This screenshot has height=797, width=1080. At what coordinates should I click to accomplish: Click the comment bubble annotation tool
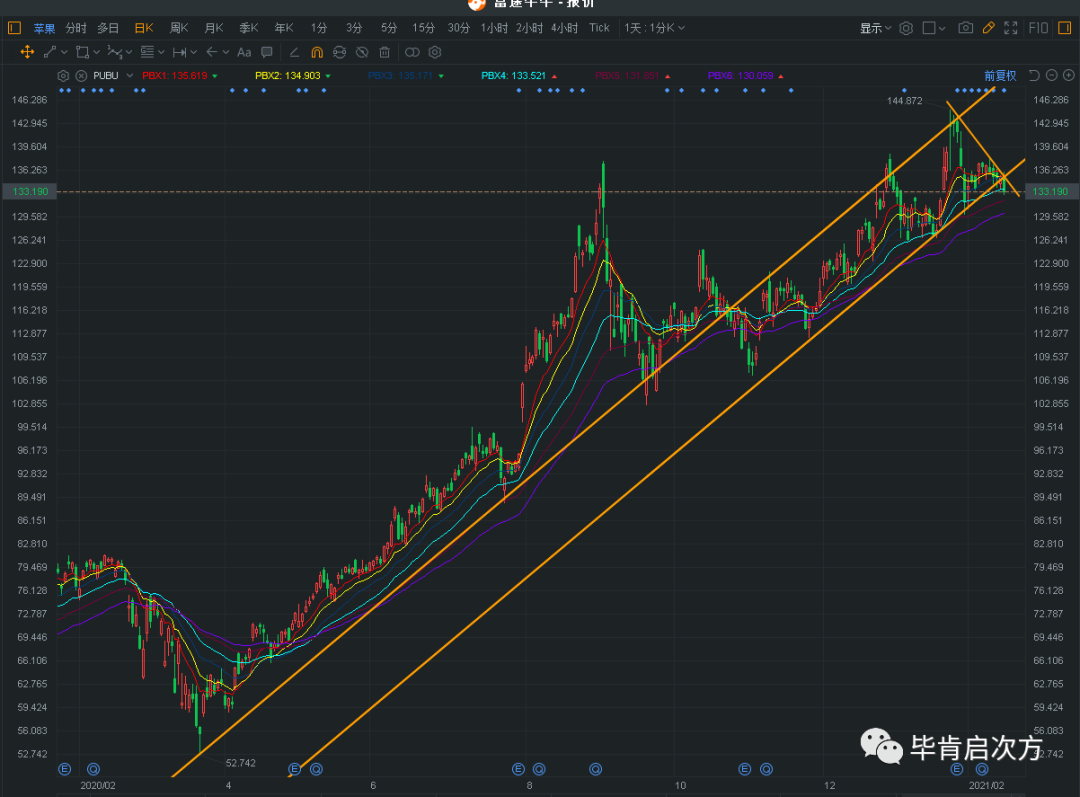coord(265,52)
